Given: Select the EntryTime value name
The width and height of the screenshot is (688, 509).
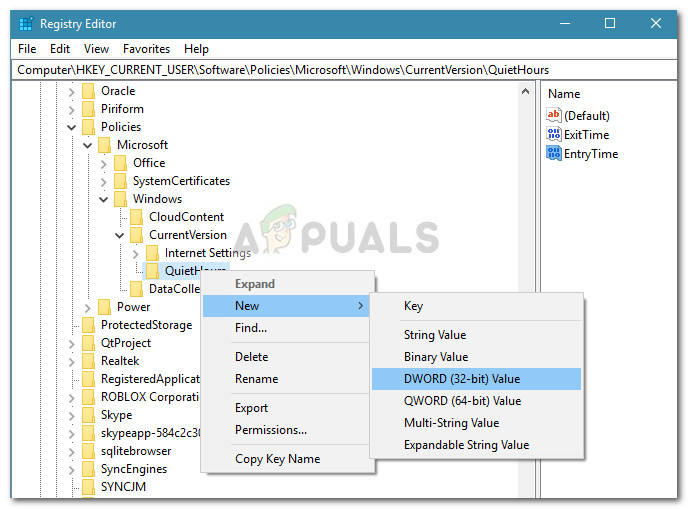Looking at the screenshot, I should click(x=591, y=154).
